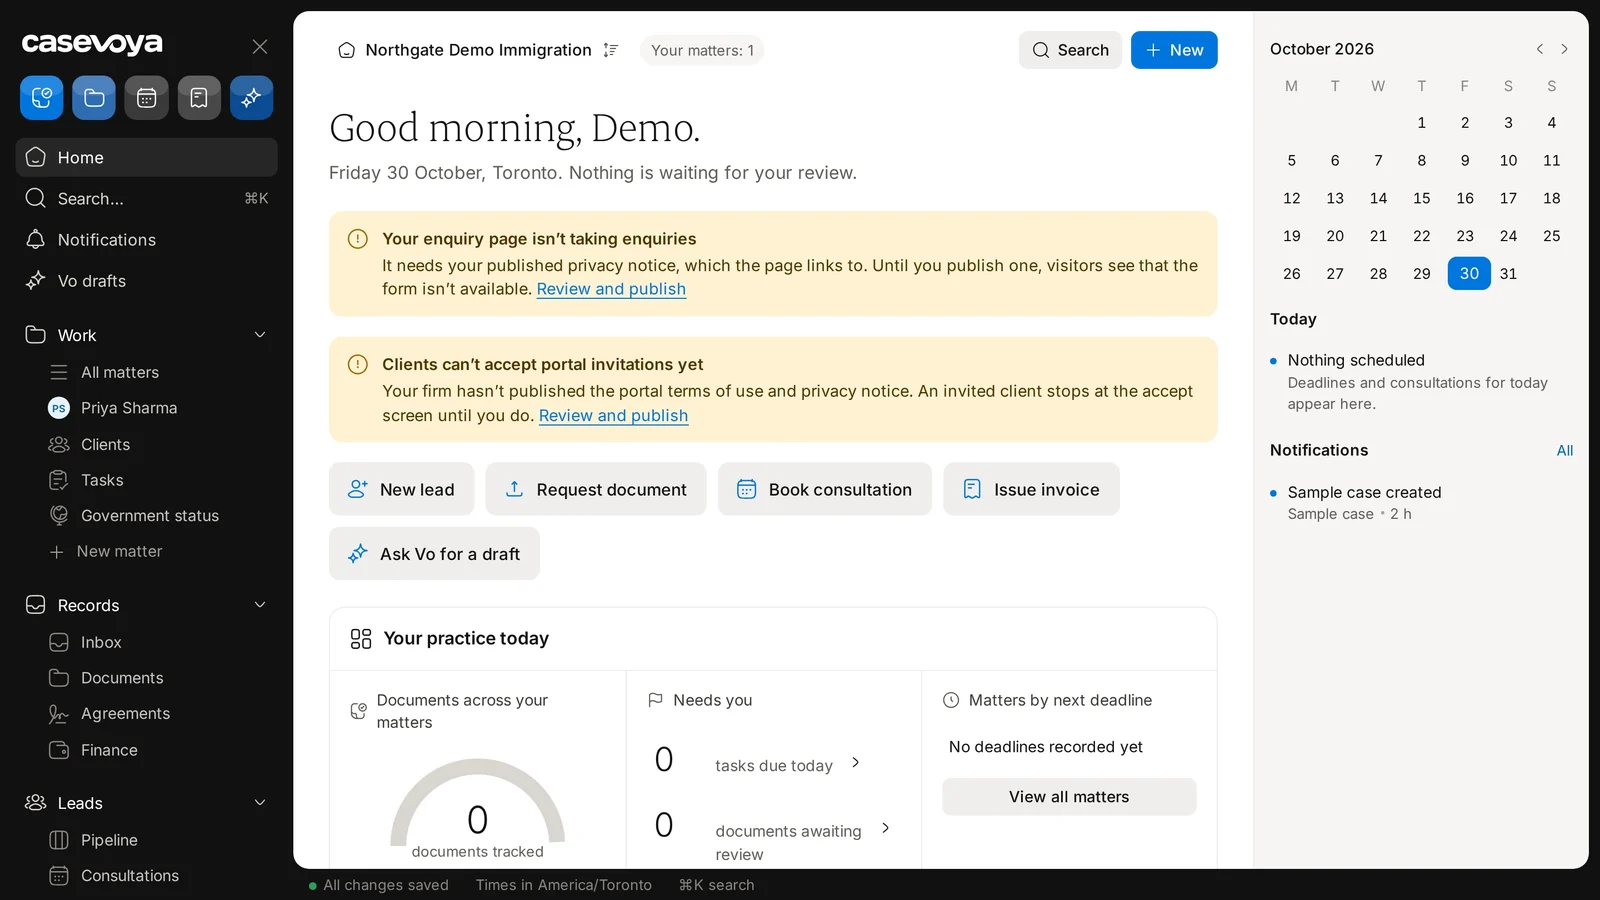The height and width of the screenshot is (900, 1600).
Task: Click View all matters button
Action: pyautogui.click(x=1069, y=797)
